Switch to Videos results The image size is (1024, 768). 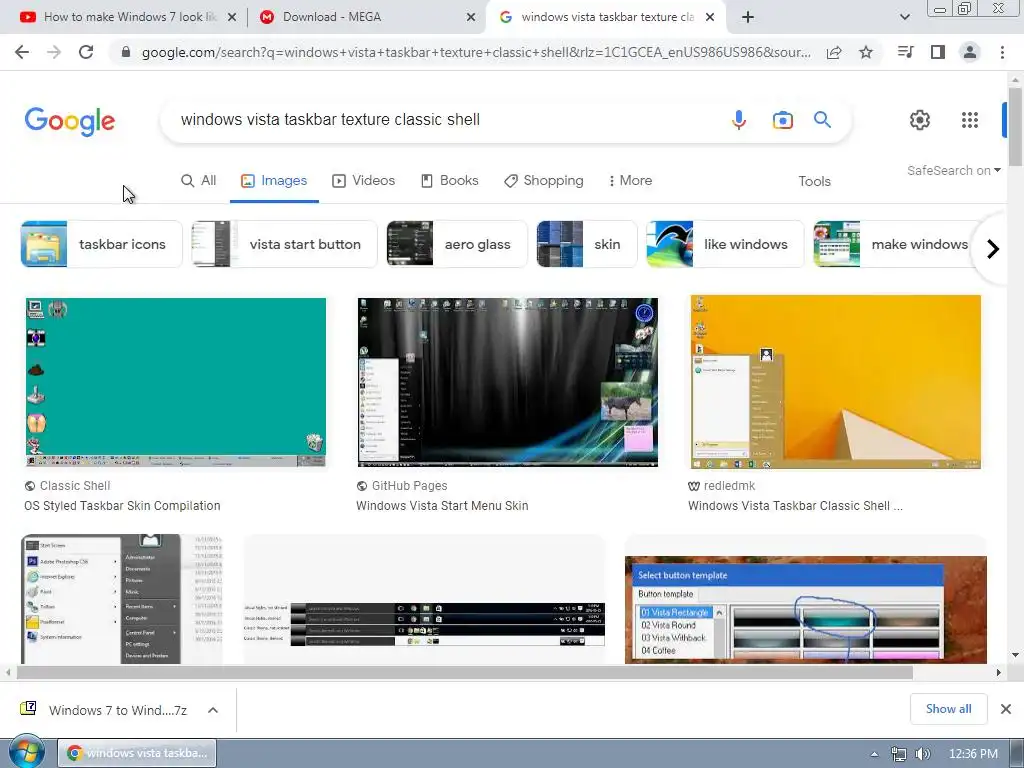(364, 181)
